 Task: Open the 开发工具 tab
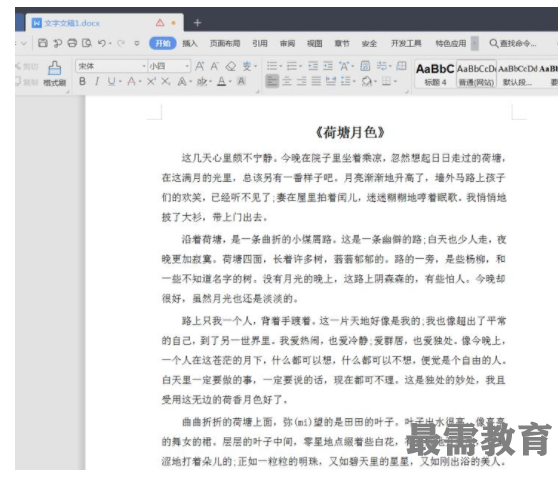pyautogui.click(x=406, y=43)
